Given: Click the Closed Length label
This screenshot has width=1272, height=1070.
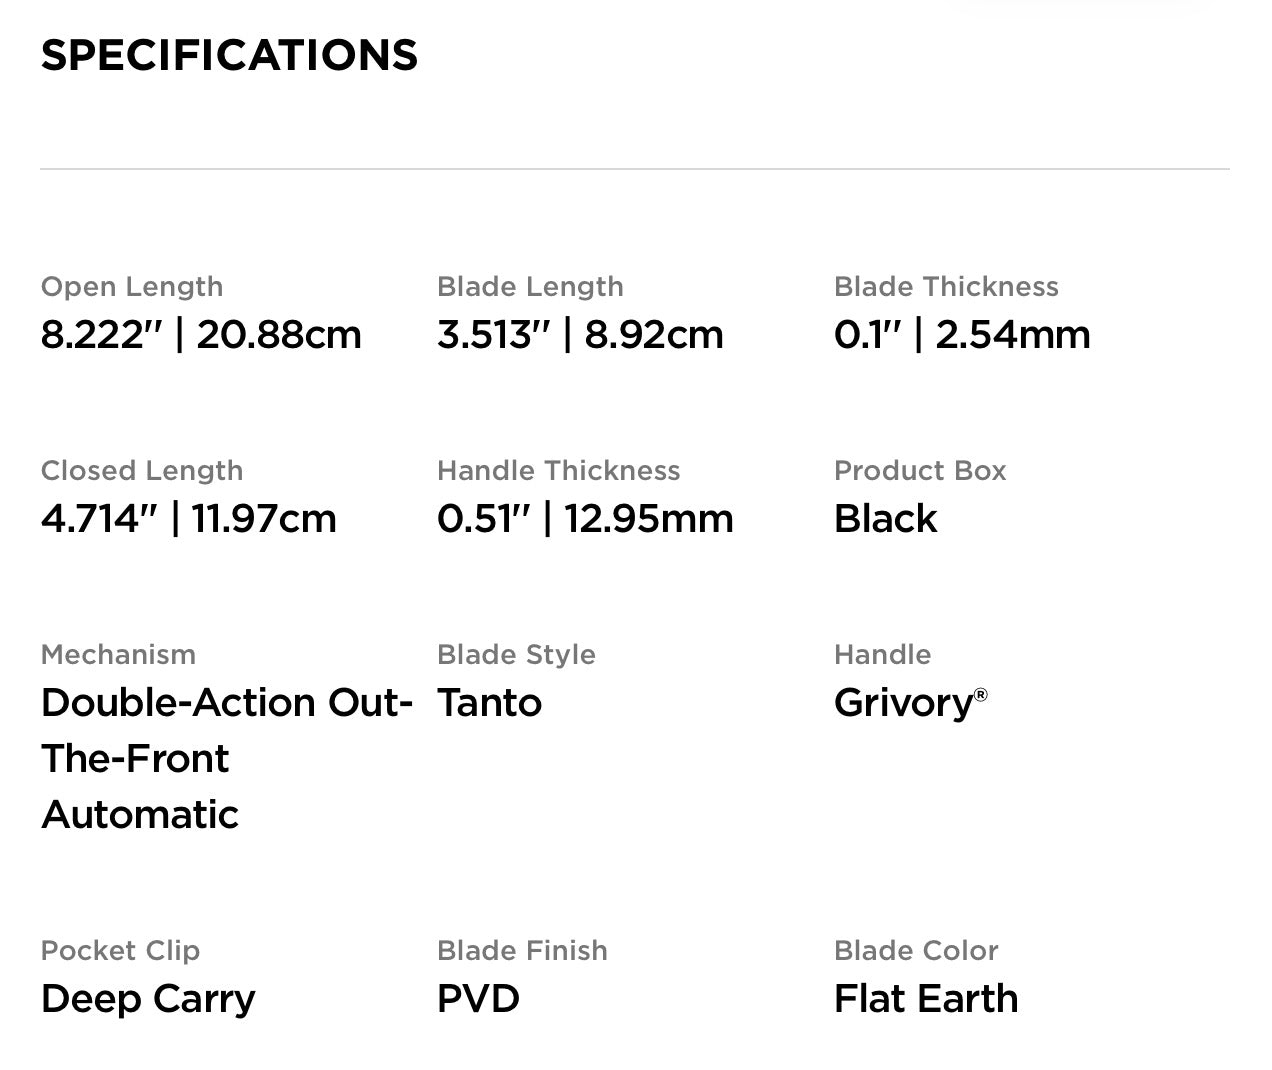Looking at the screenshot, I should (142, 471).
